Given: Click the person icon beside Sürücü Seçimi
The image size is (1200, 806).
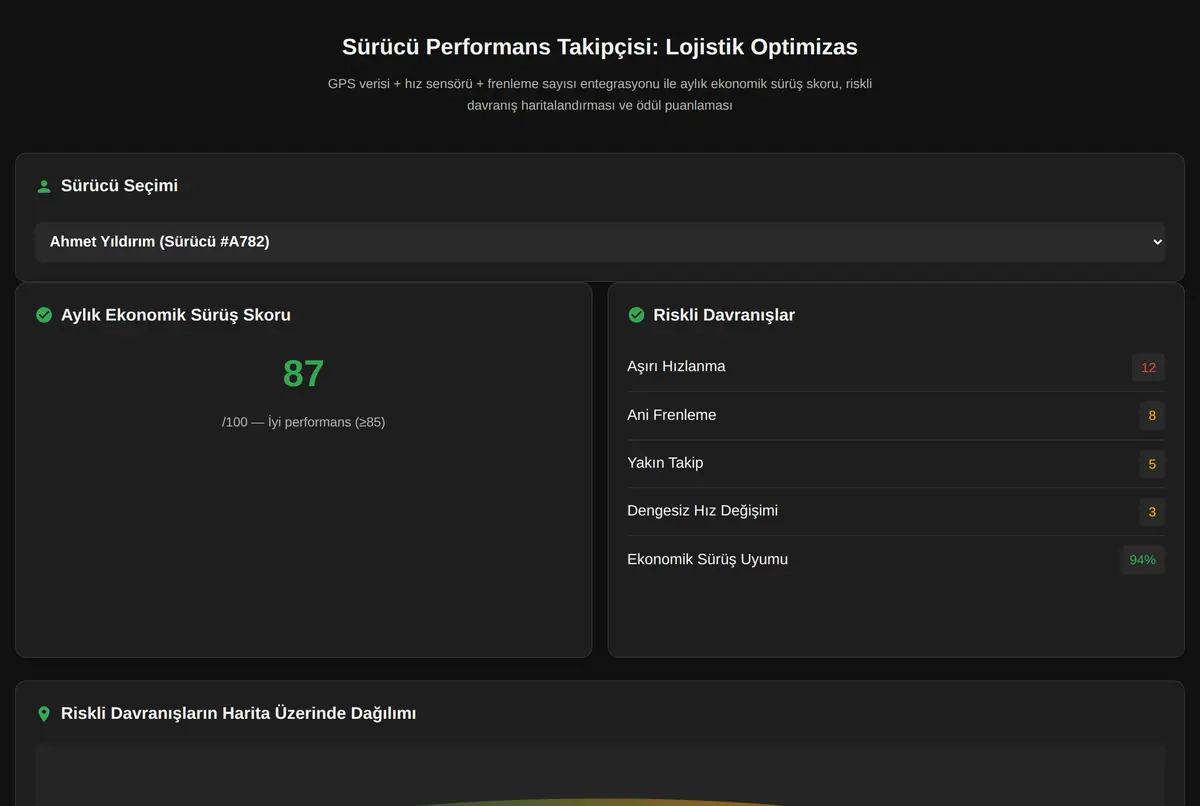Looking at the screenshot, I should point(44,186).
